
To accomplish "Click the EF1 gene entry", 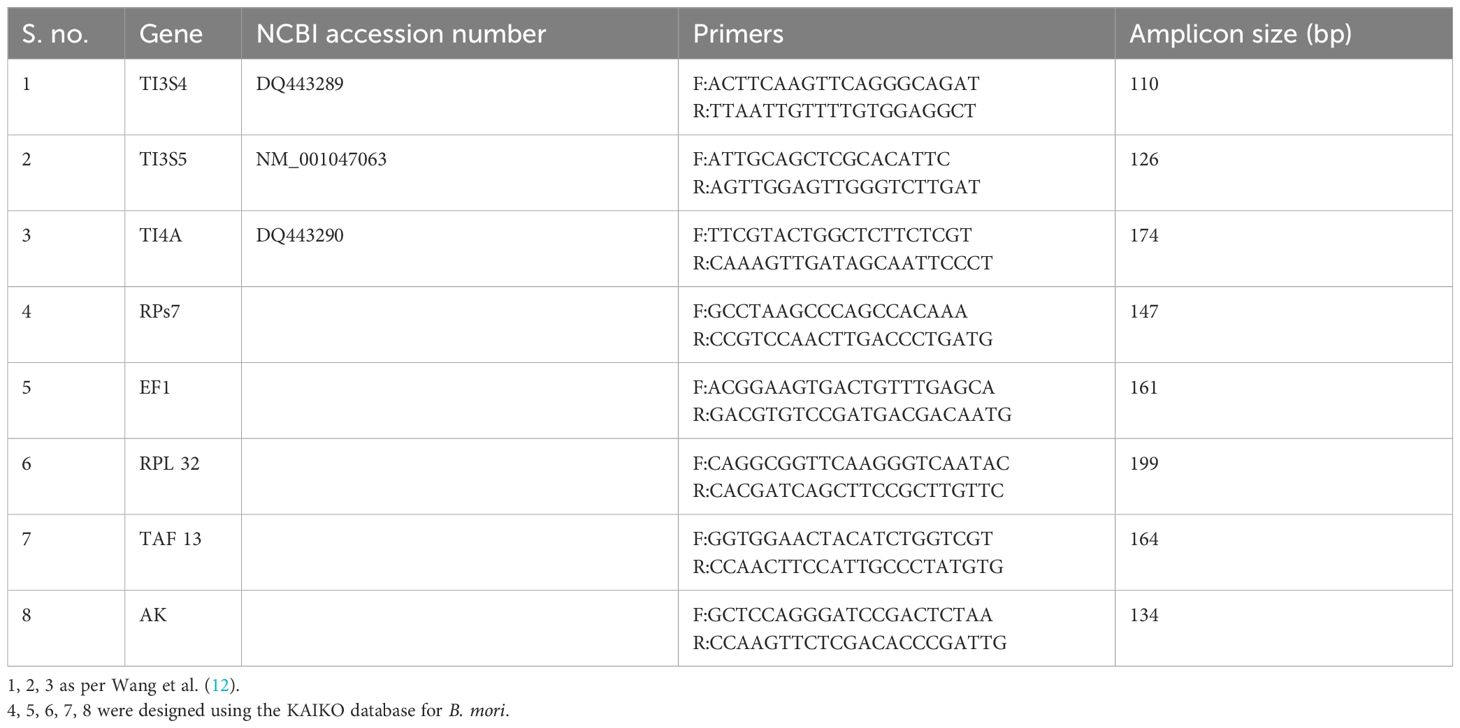I will 154,388.
